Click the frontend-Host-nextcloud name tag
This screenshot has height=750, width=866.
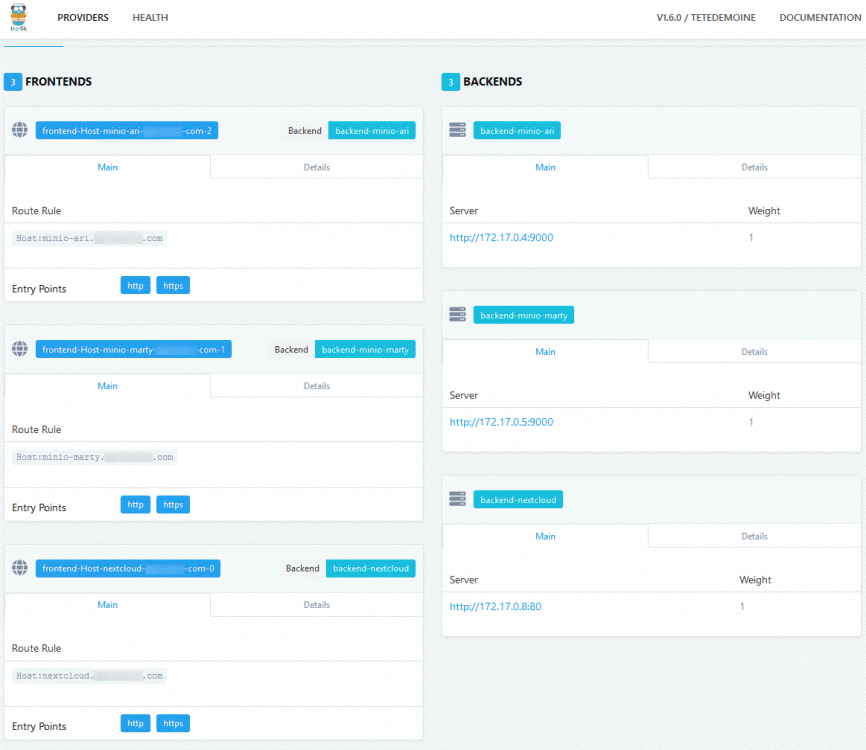[x=128, y=568]
